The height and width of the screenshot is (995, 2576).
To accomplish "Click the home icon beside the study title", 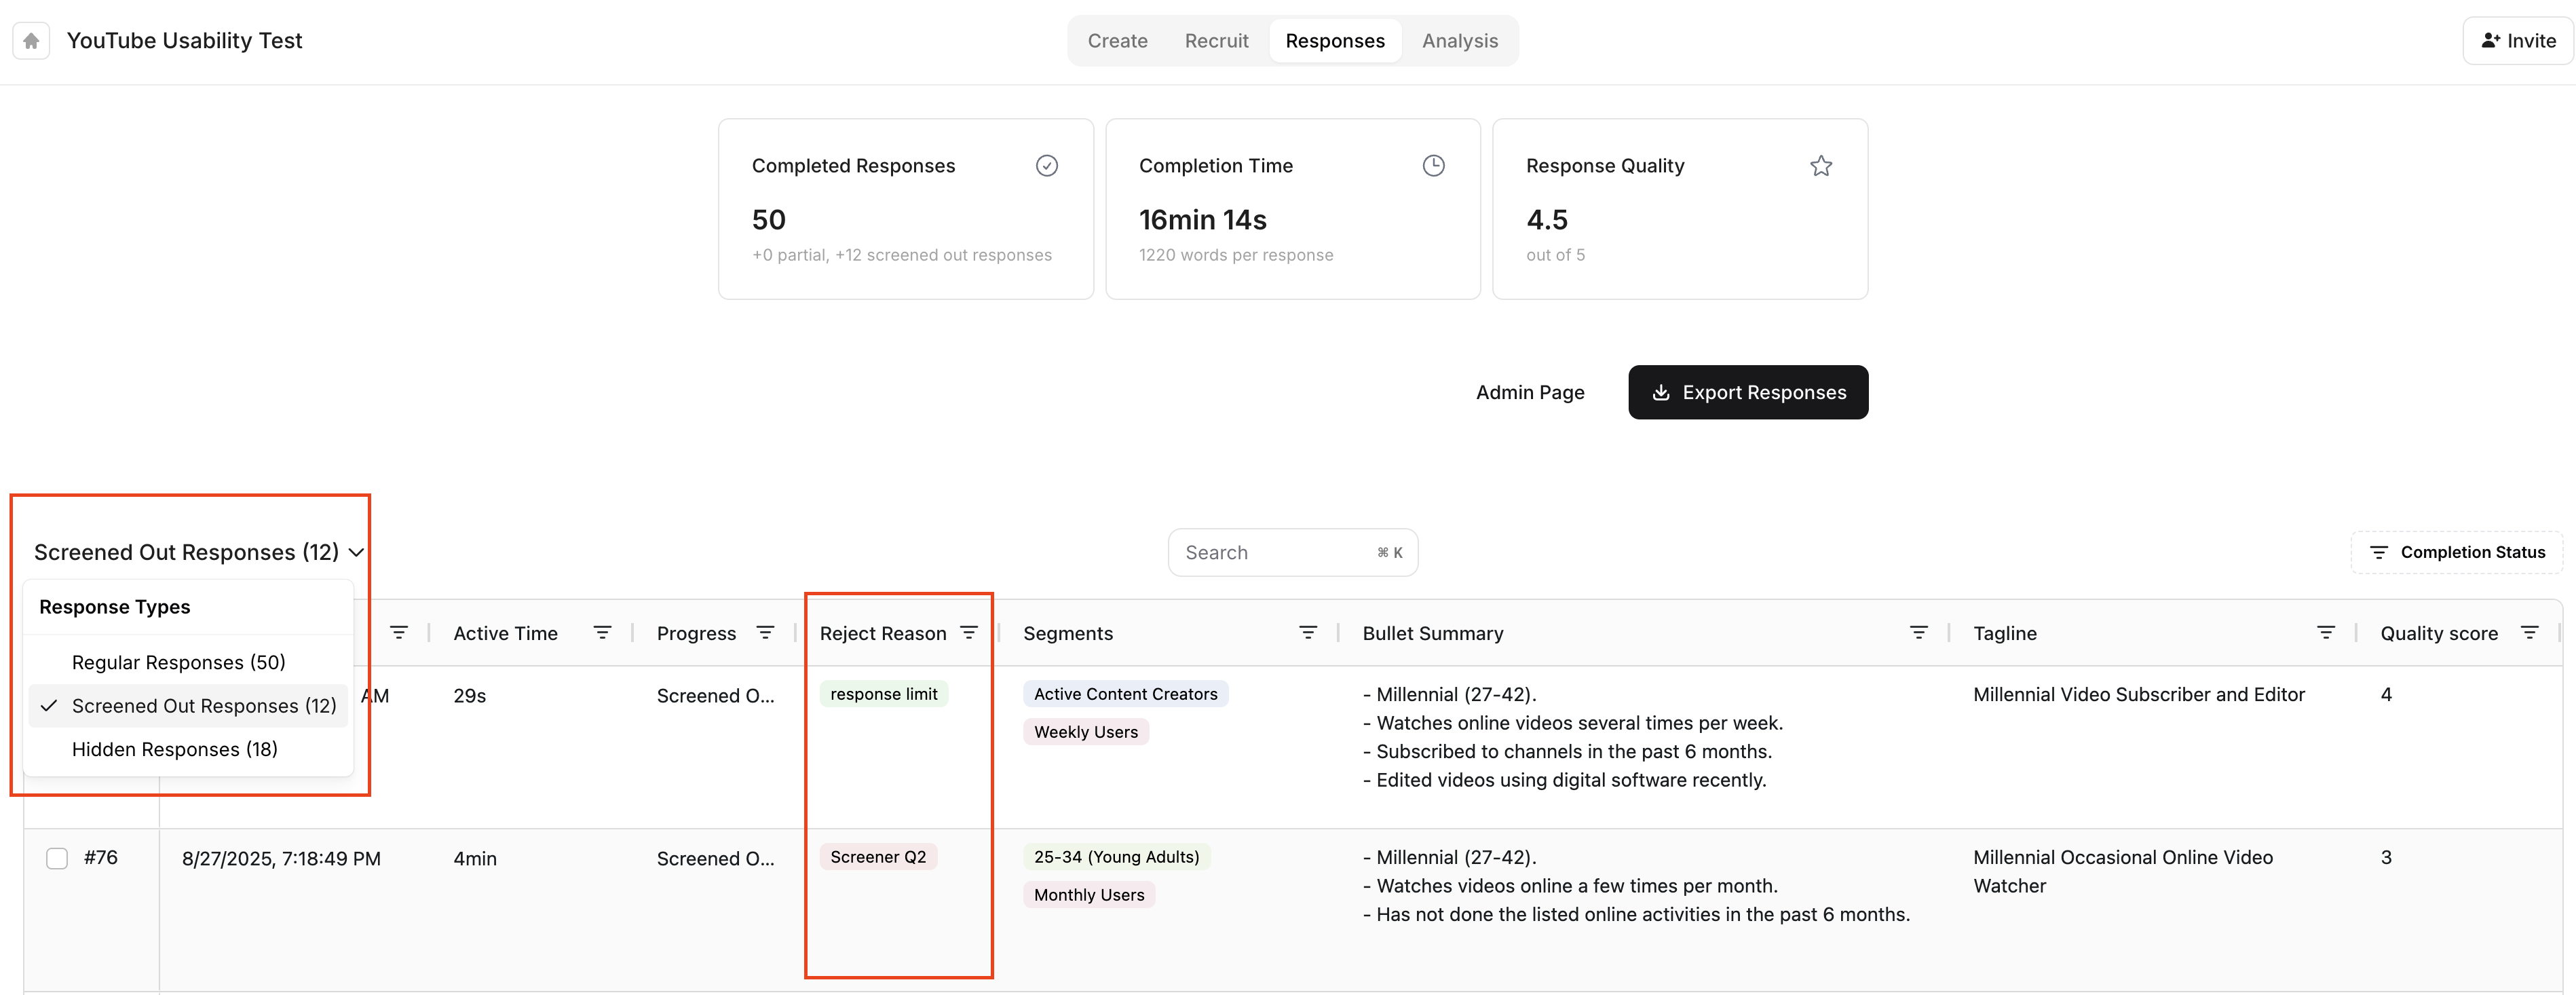I will [31, 41].
